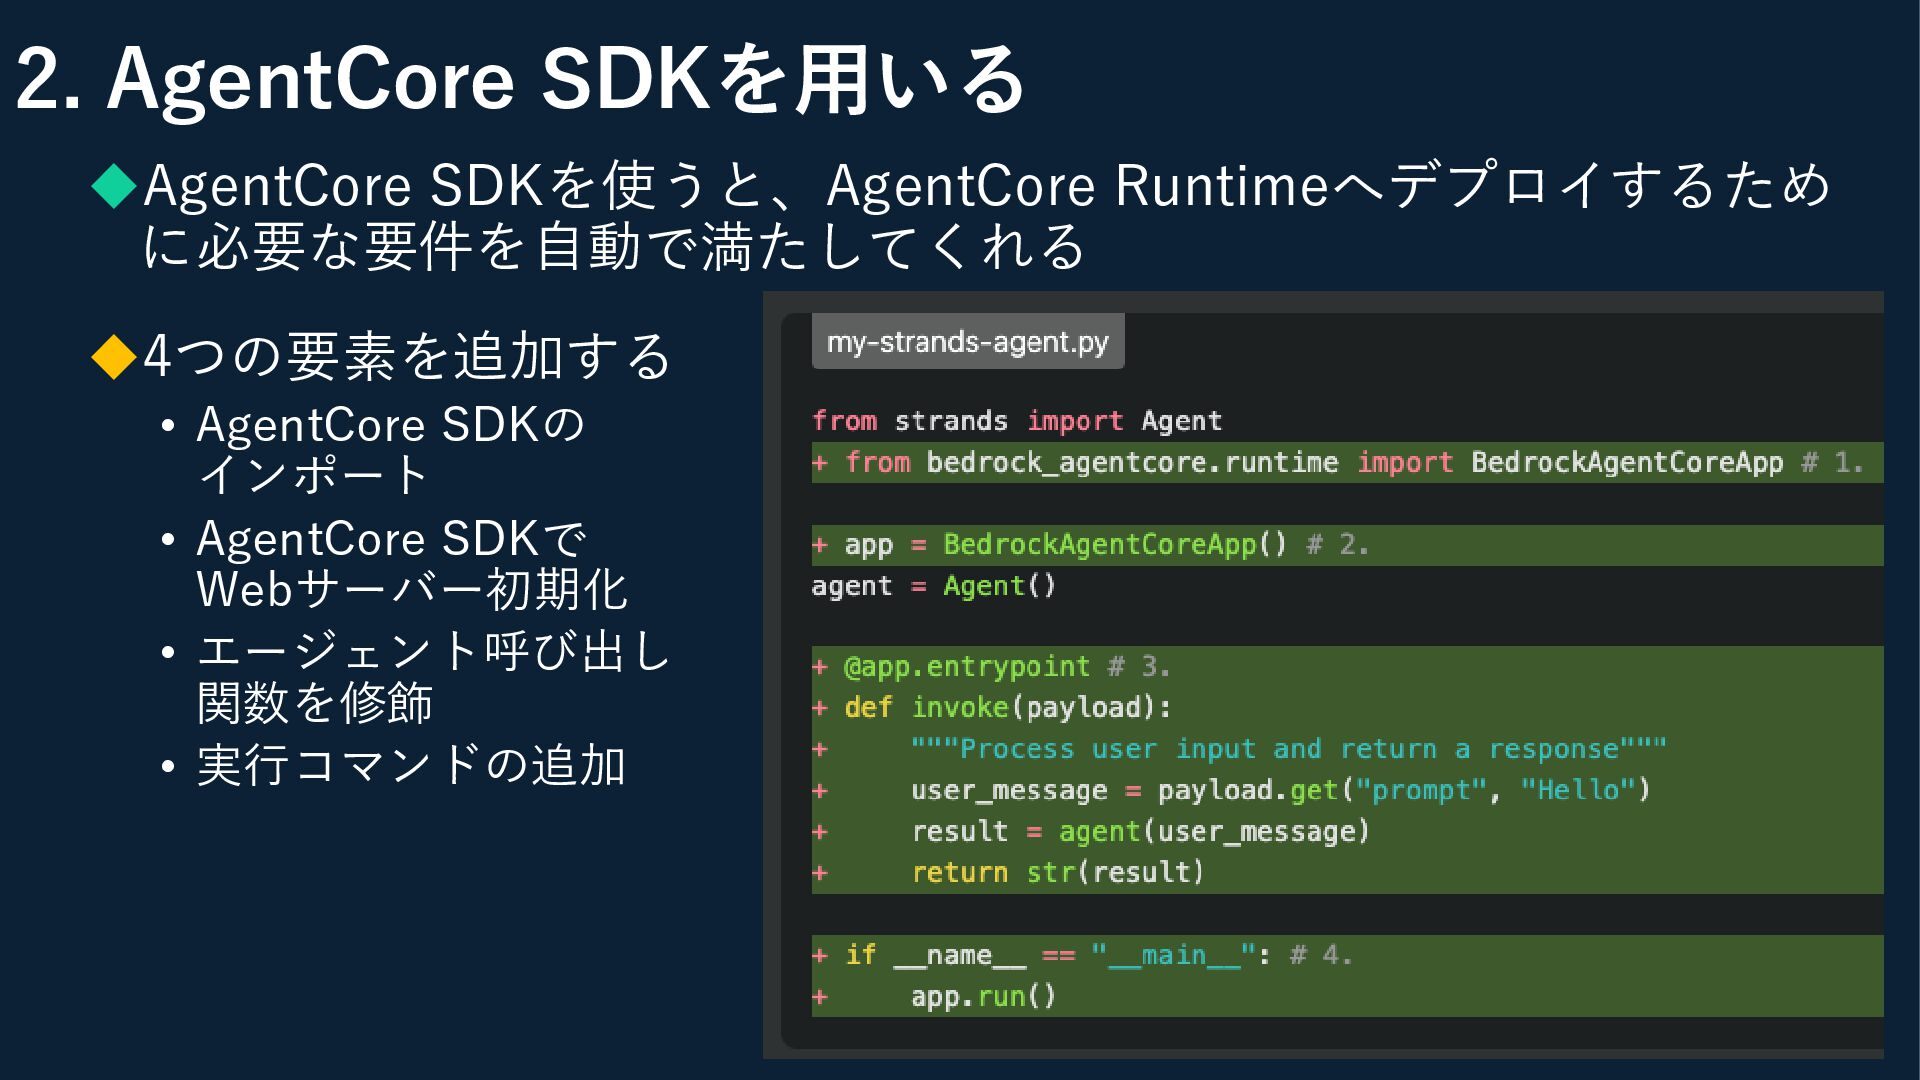1920x1080 pixels.
Task: Click the '# 3.' comment after entrypoint
Action: coord(1139,667)
